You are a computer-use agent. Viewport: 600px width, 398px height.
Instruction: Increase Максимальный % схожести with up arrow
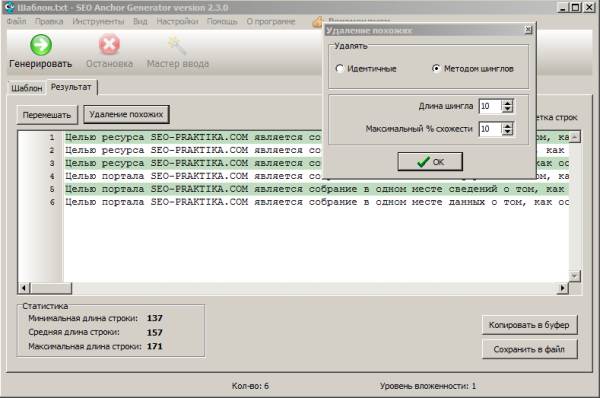tap(507, 126)
